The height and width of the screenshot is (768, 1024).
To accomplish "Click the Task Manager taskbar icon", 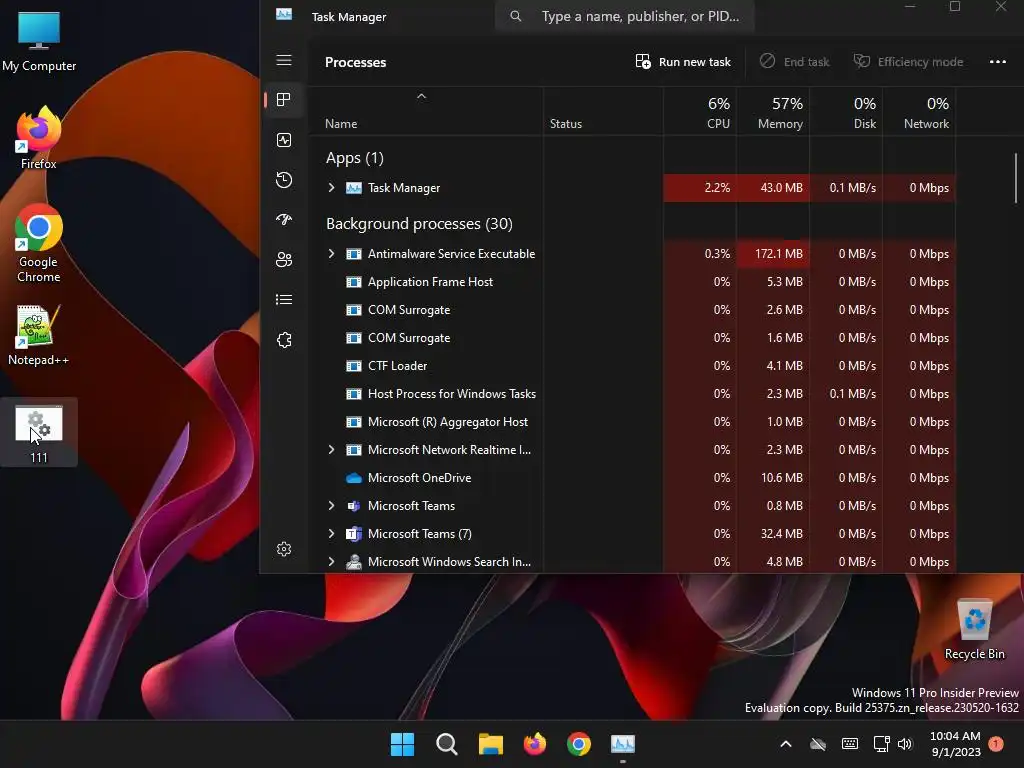I will [622, 744].
